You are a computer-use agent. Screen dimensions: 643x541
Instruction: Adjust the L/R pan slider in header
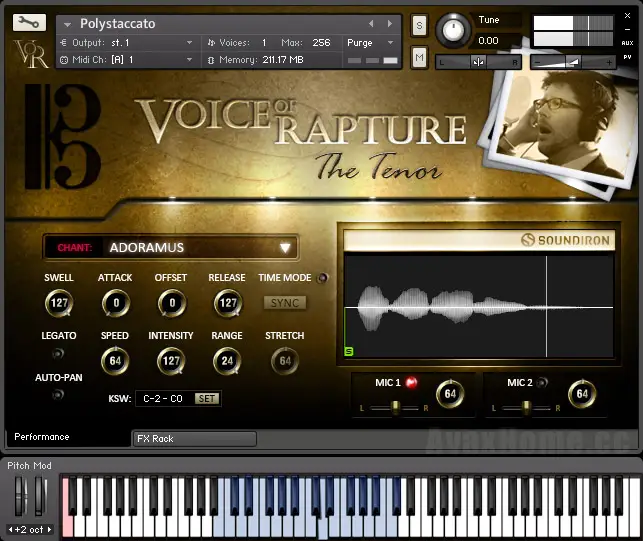[x=478, y=62]
